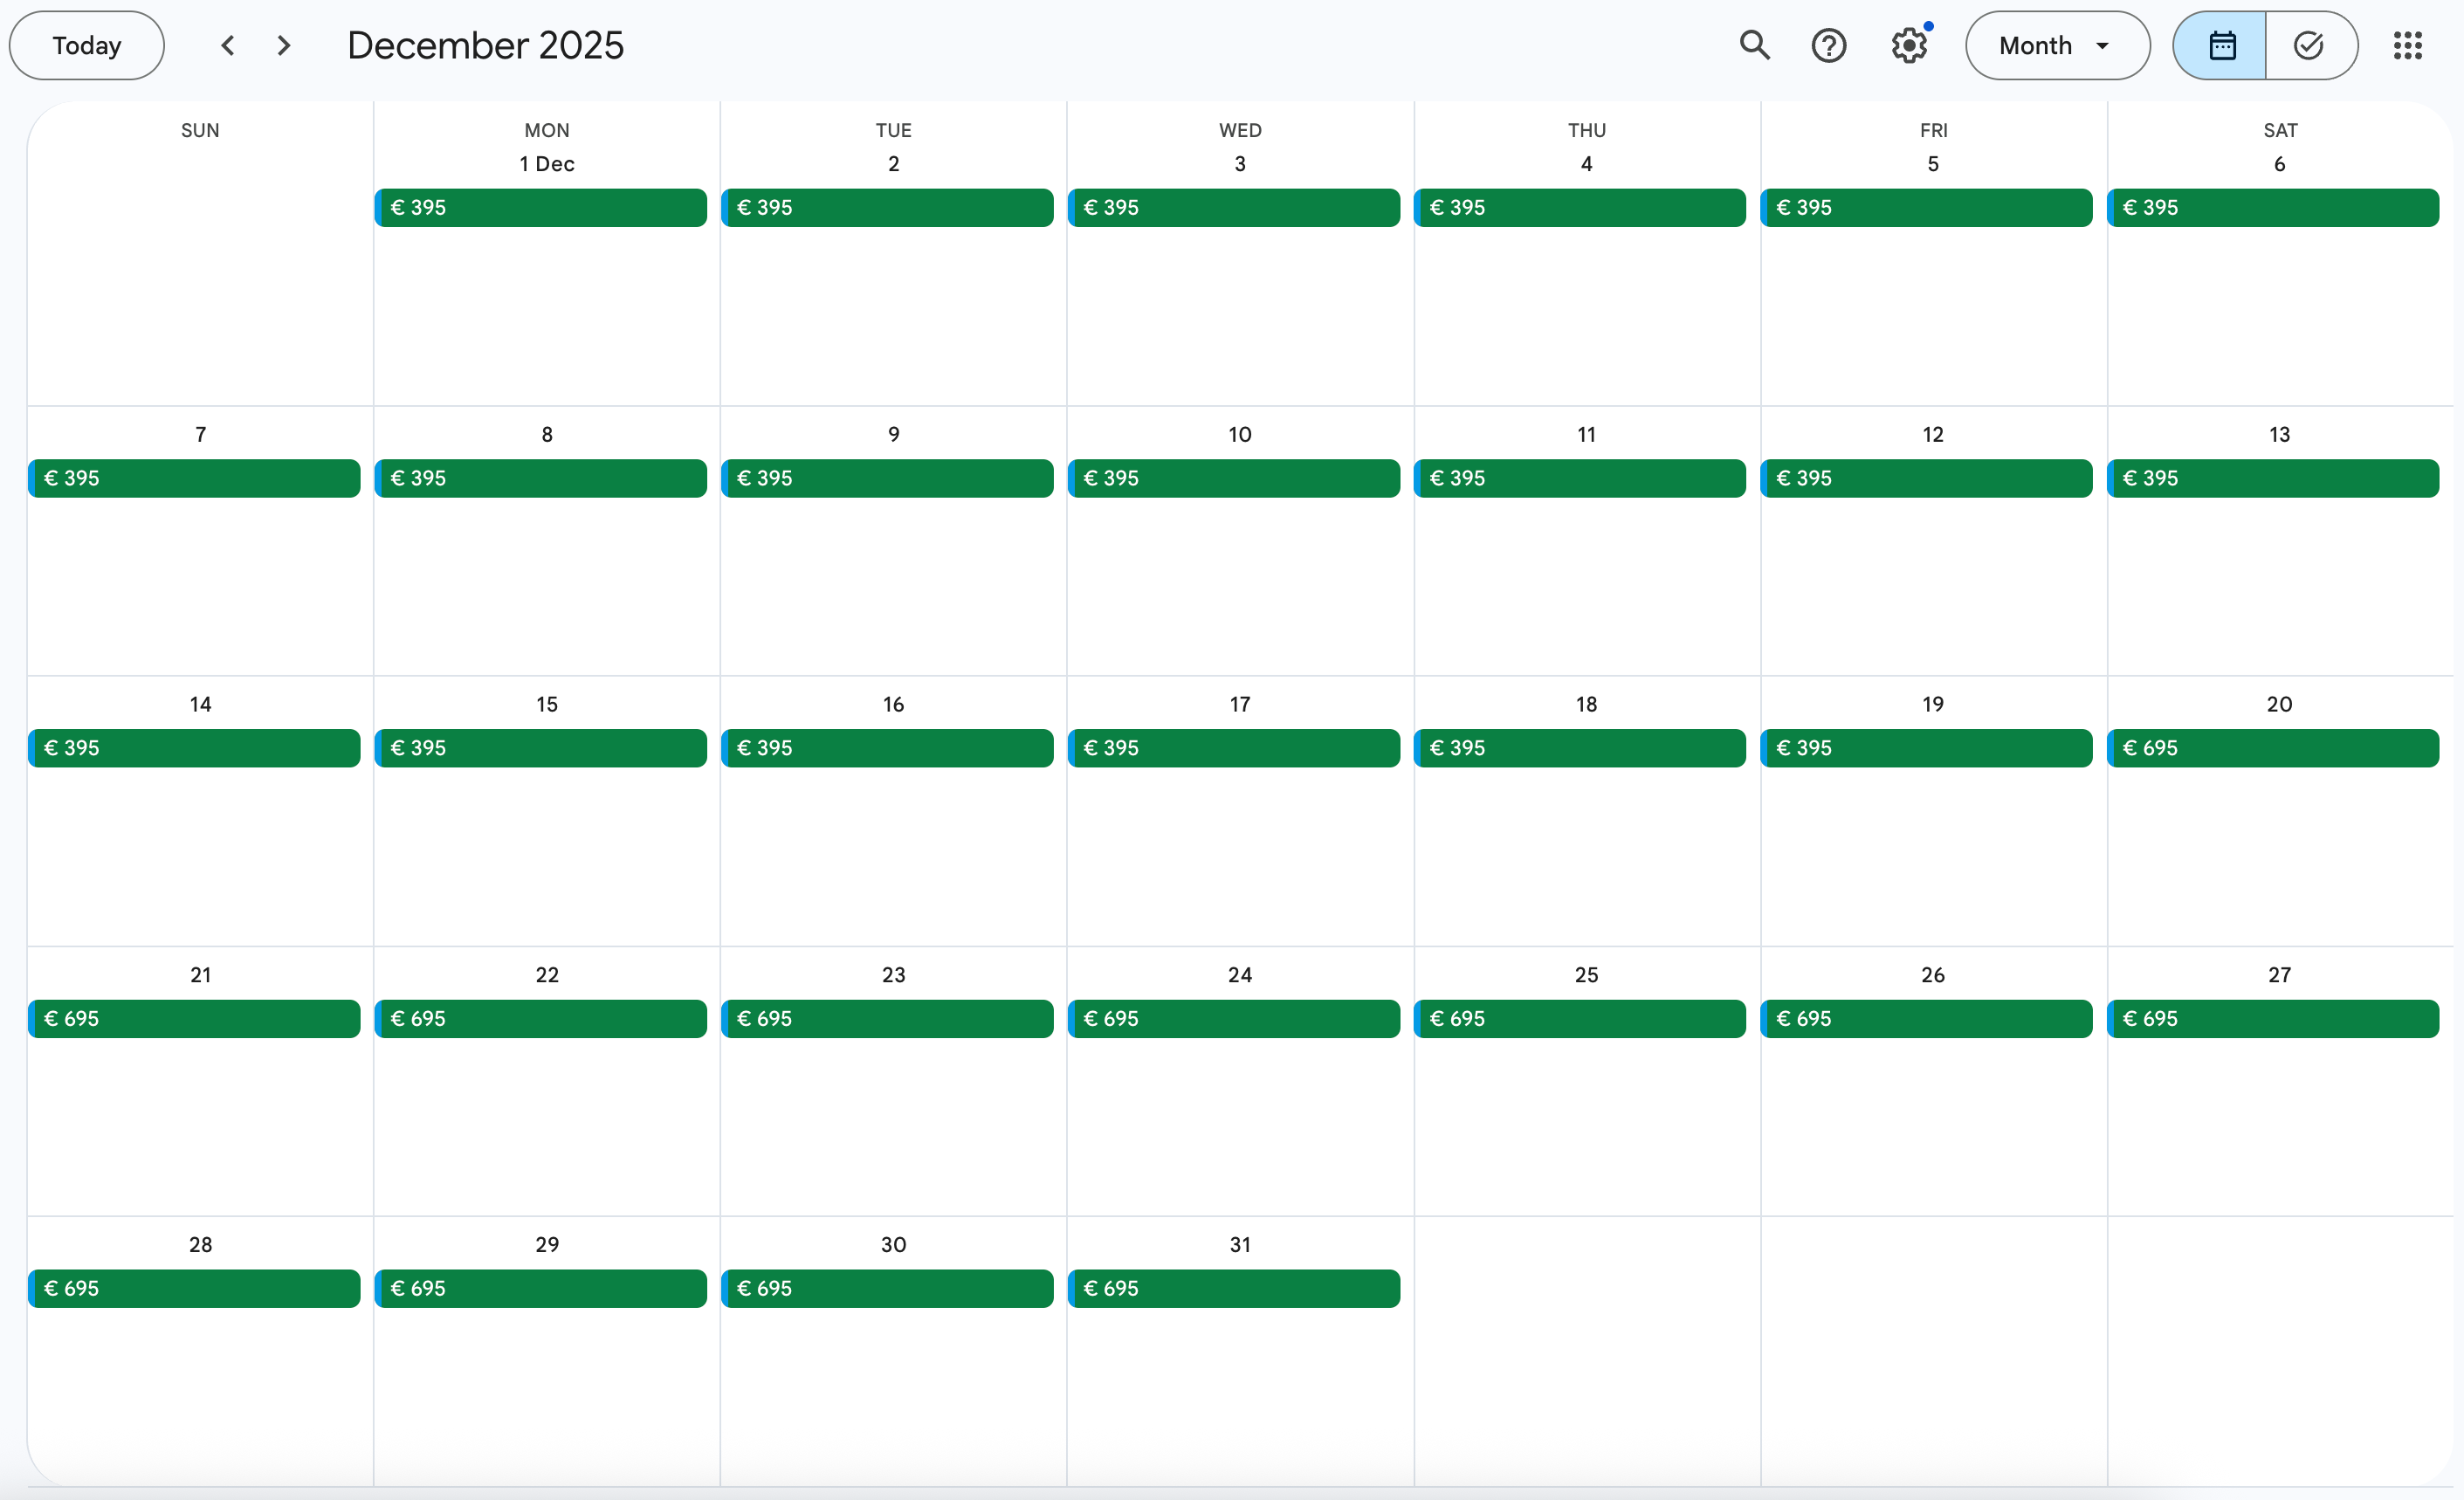Click date number 5 in Friday column
This screenshot has height=1500, width=2464.
point(1933,164)
